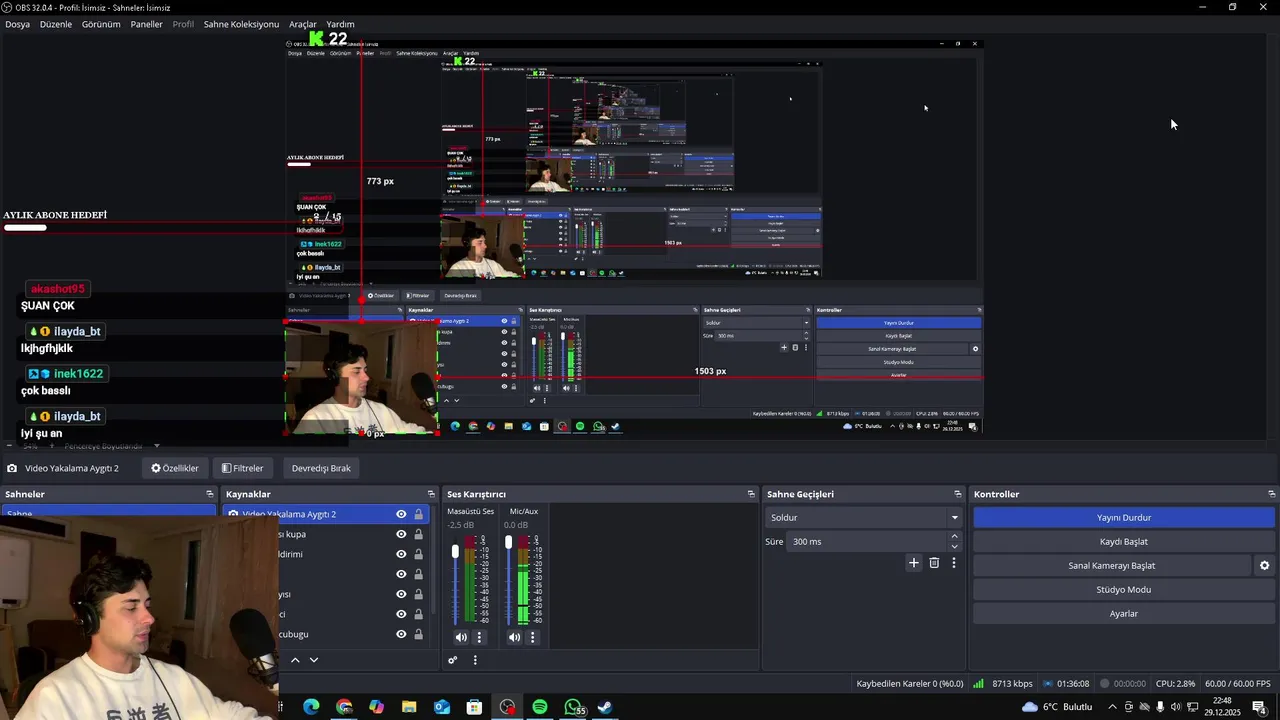Viewport: 1280px width, 720px height.
Task: Click the CPU: 2.8% status text
Action: (x=1175, y=684)
